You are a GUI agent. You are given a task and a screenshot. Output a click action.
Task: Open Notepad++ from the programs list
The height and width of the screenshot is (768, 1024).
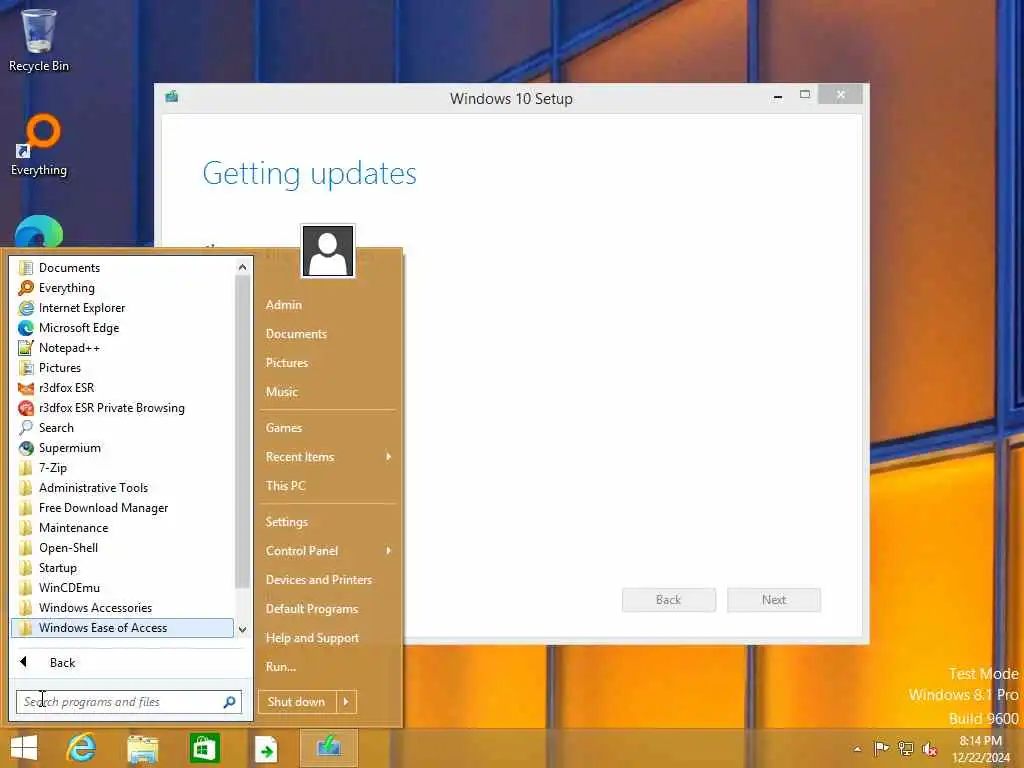(x=123, y=348)
